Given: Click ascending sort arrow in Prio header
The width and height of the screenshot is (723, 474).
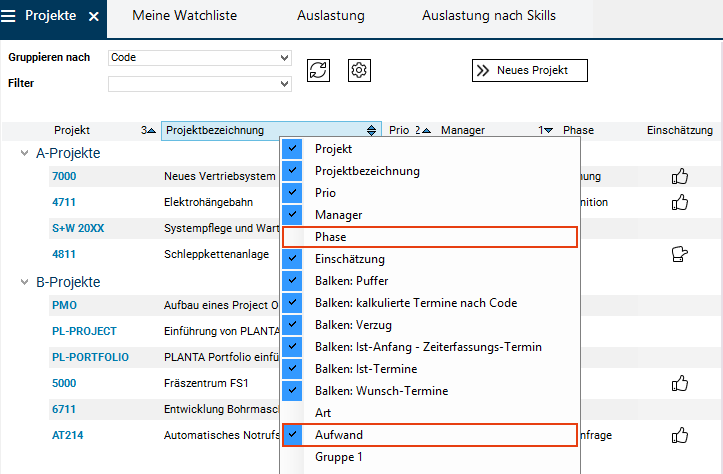Looking at the screenshot, I should pyautogui.click(x=427, y=131).
